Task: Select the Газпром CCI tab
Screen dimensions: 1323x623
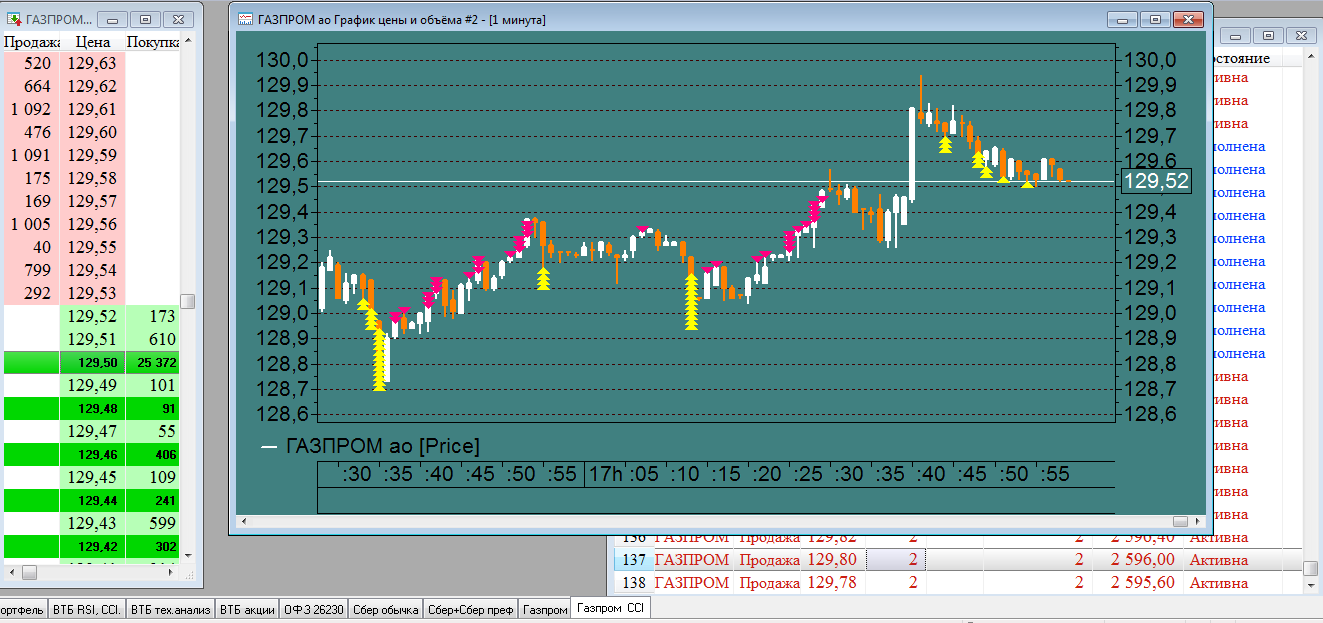Action: click(611, 608)
